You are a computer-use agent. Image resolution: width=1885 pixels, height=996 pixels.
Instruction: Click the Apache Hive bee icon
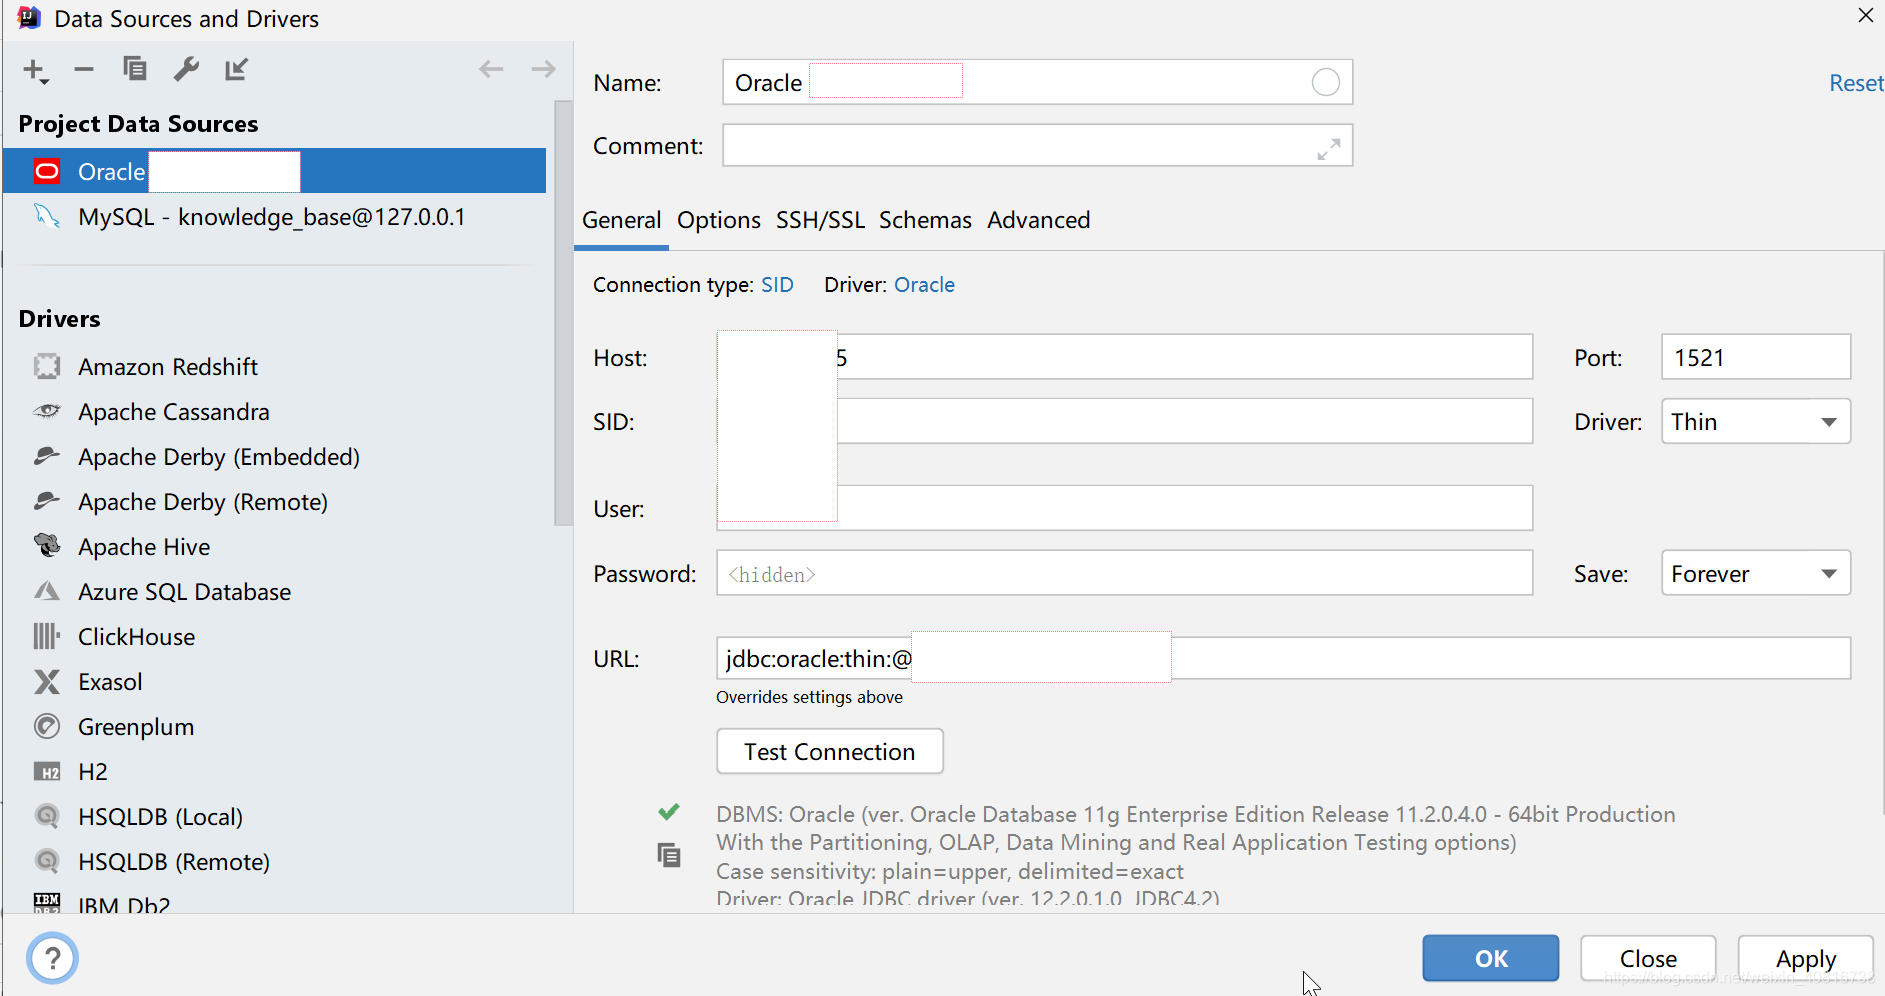[x=47, y=545]
